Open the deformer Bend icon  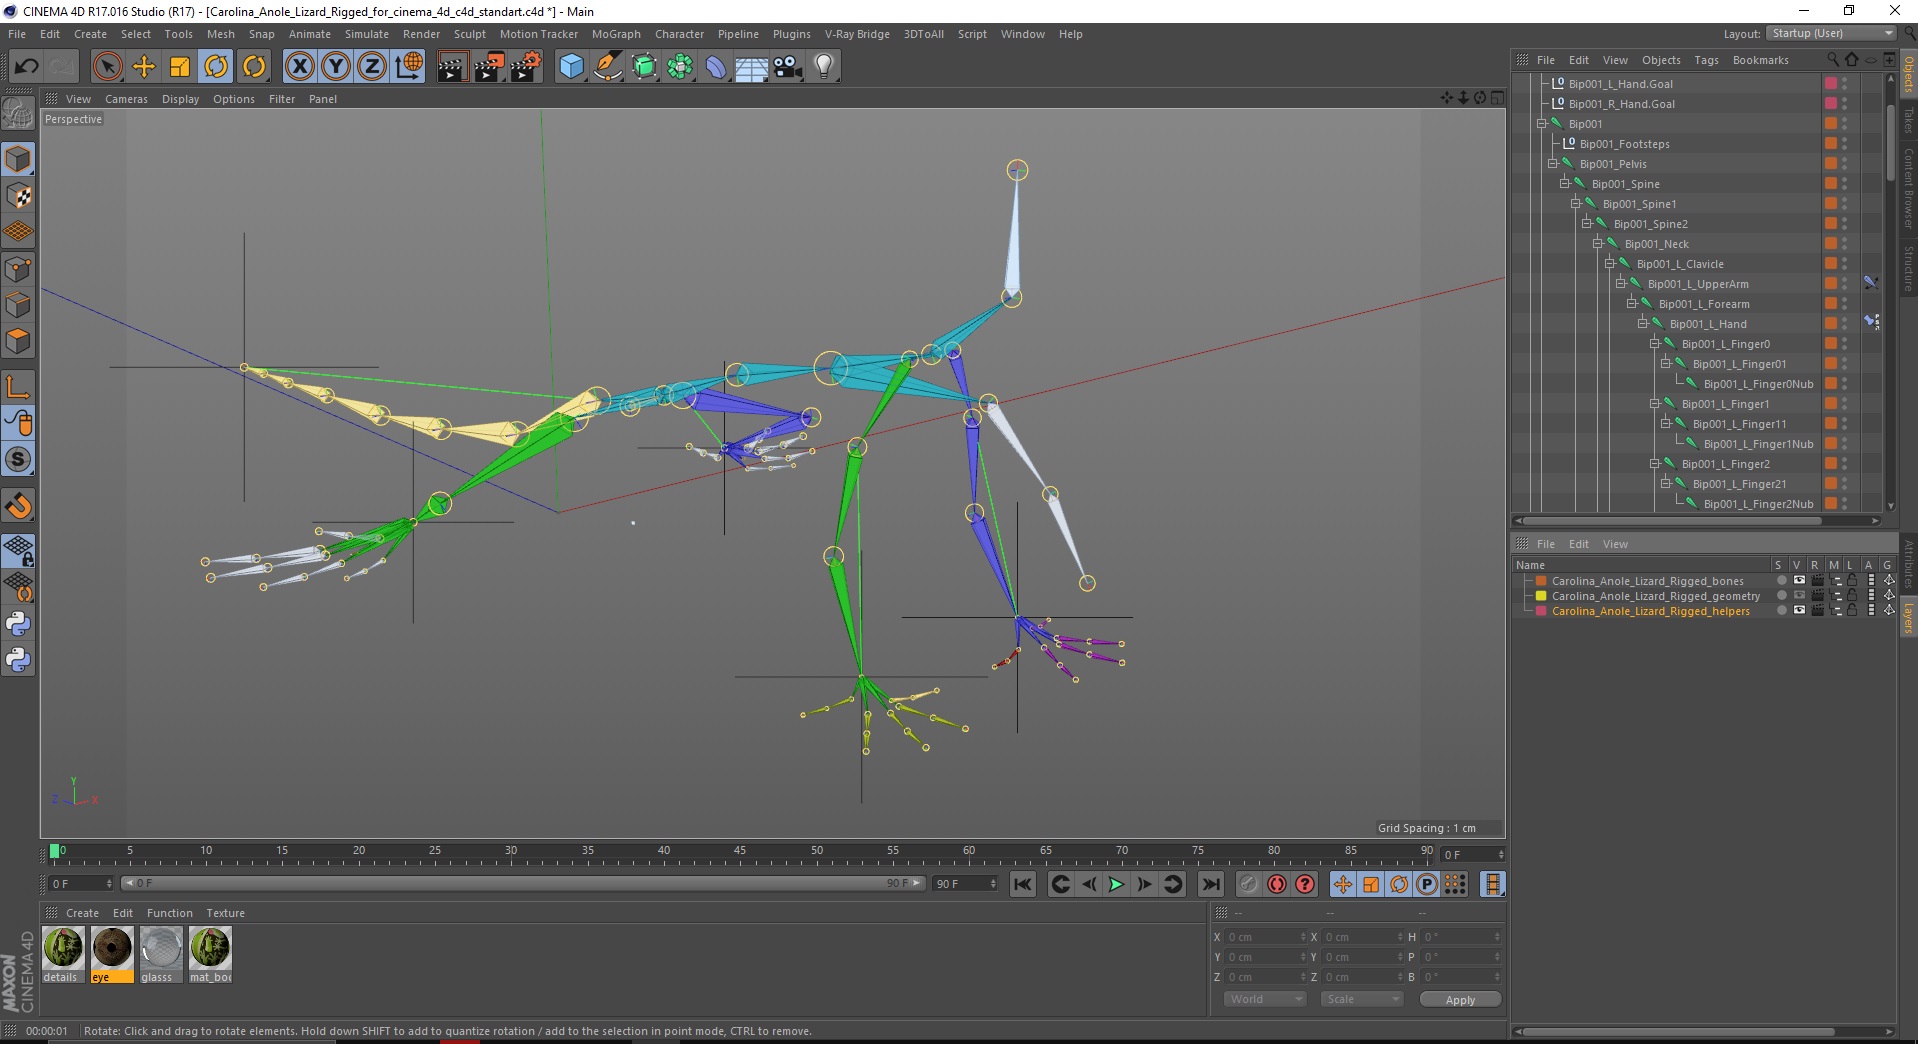point(716,67)
